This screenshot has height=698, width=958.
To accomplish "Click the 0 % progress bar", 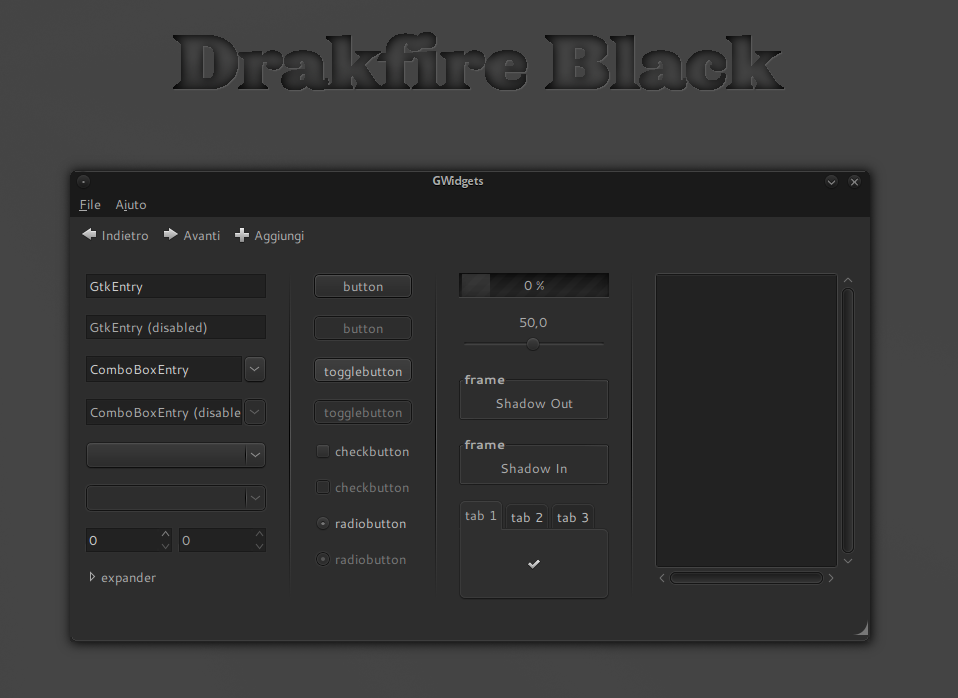I will coord(534,285).
